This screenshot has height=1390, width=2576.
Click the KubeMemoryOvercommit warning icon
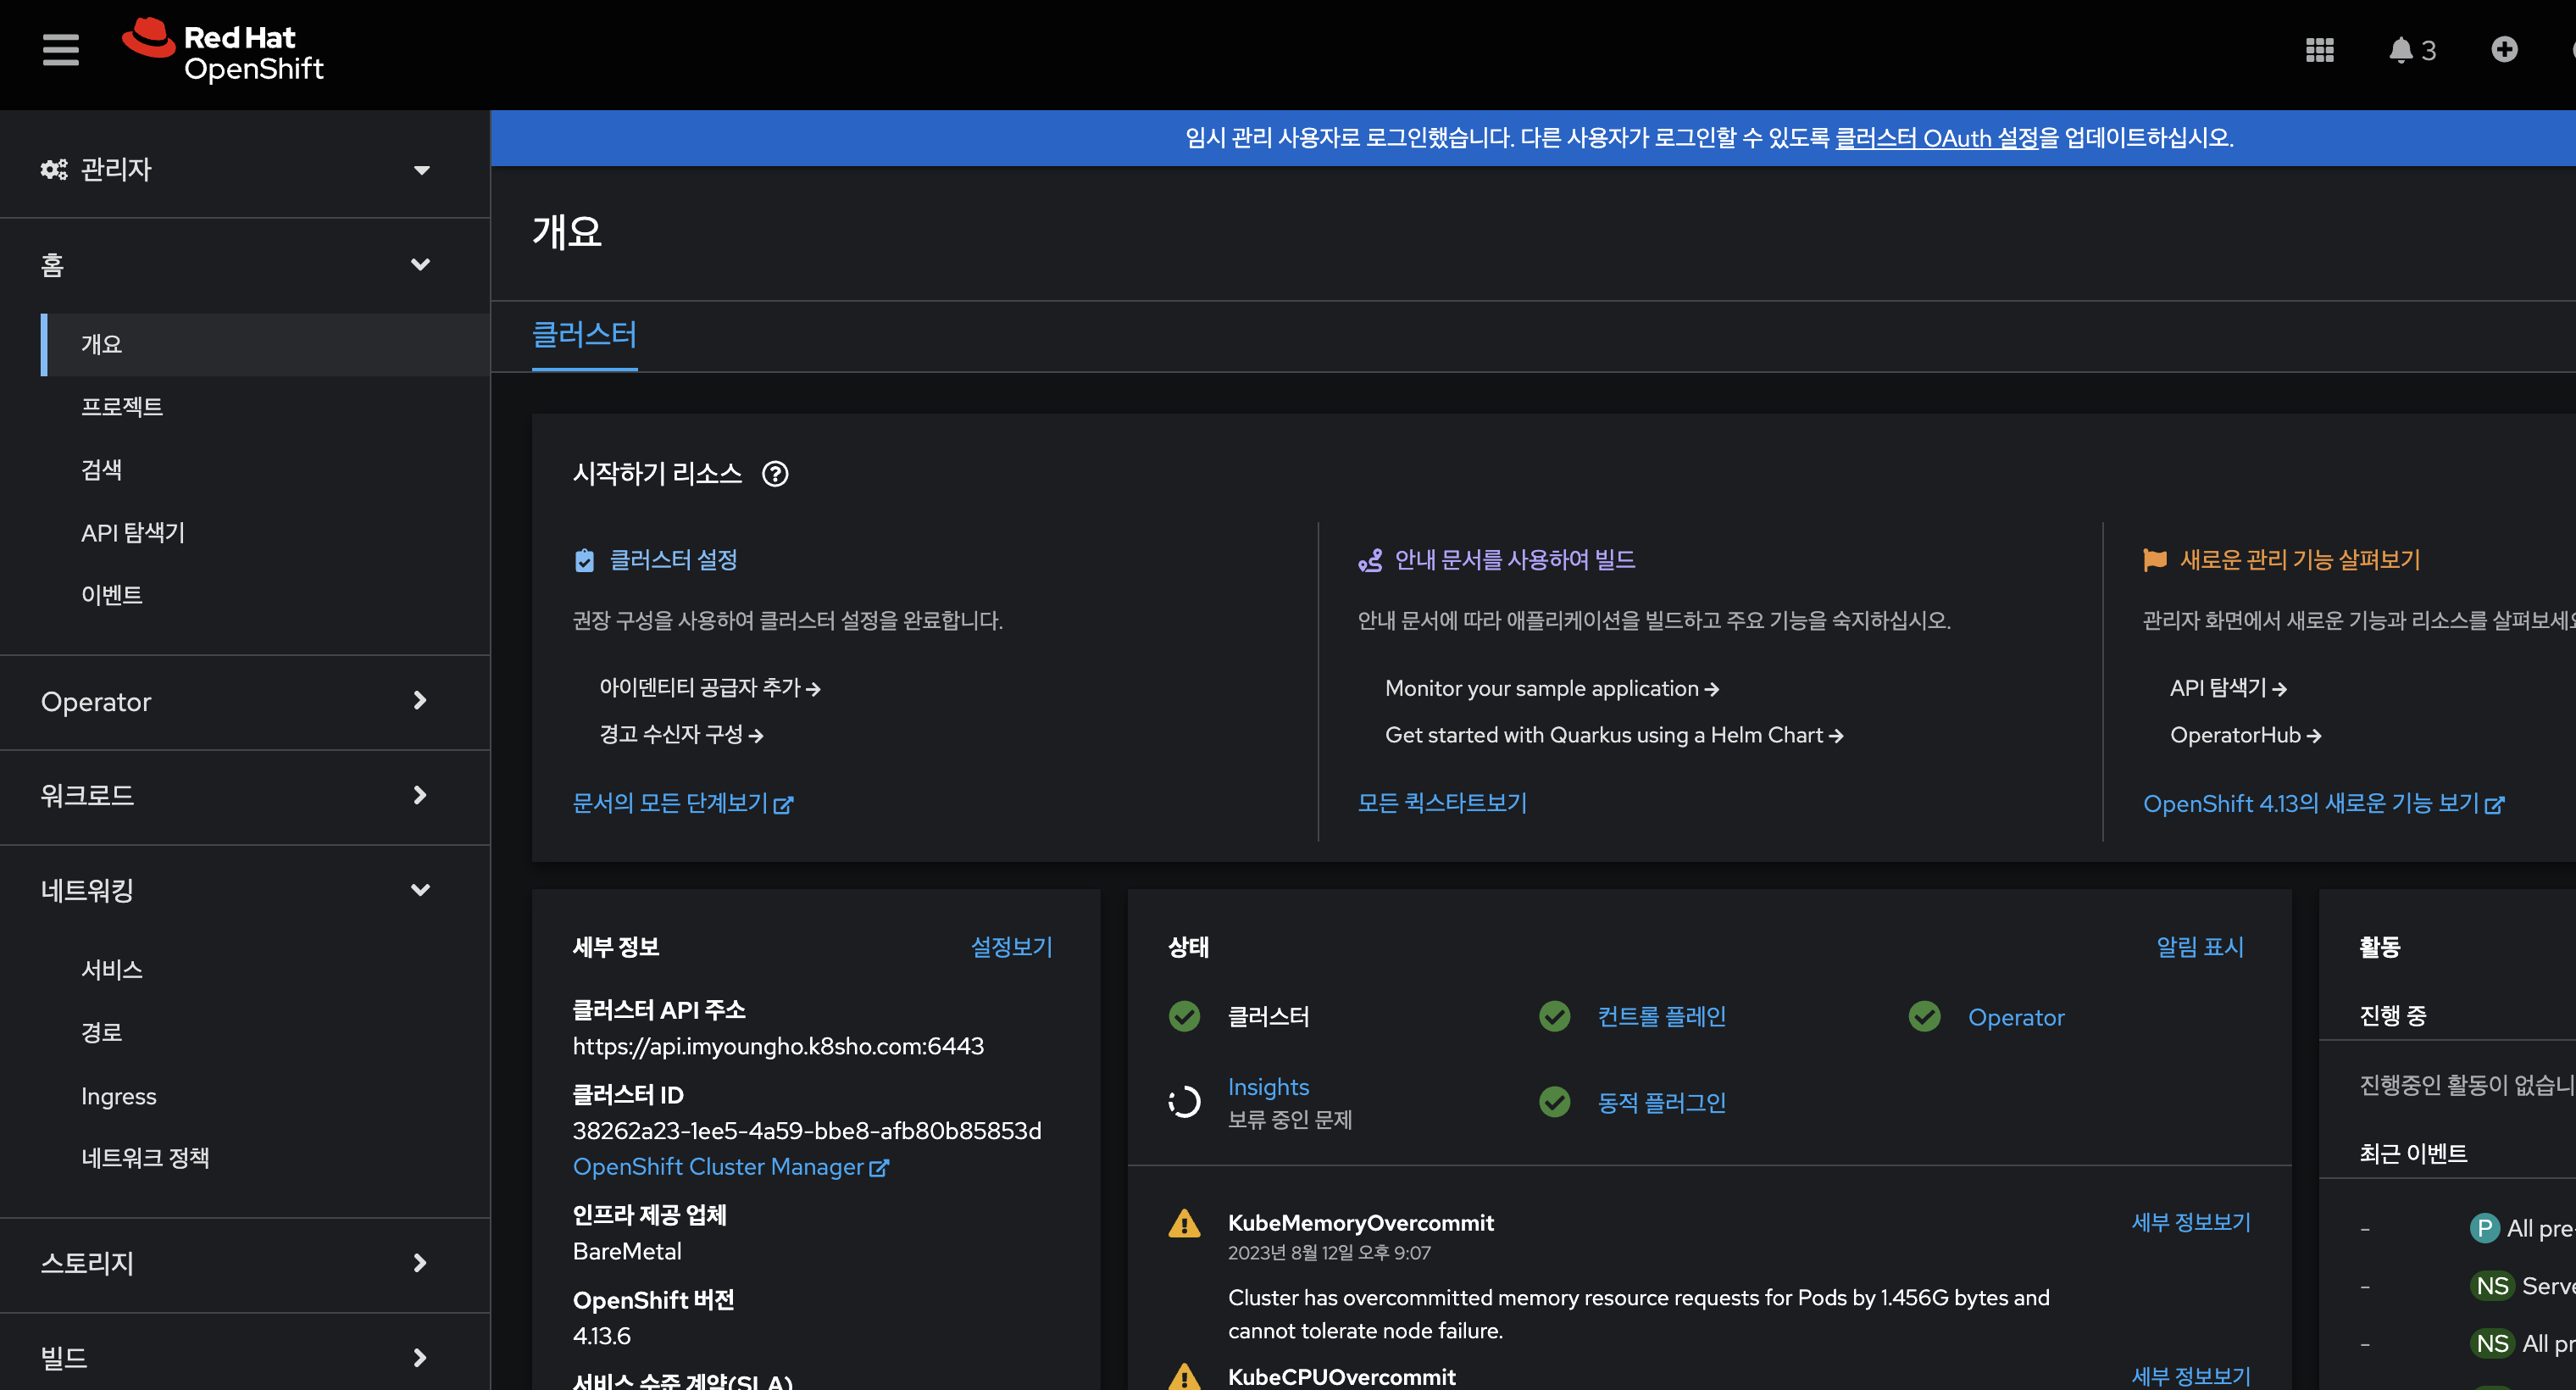(1184, 1223)
